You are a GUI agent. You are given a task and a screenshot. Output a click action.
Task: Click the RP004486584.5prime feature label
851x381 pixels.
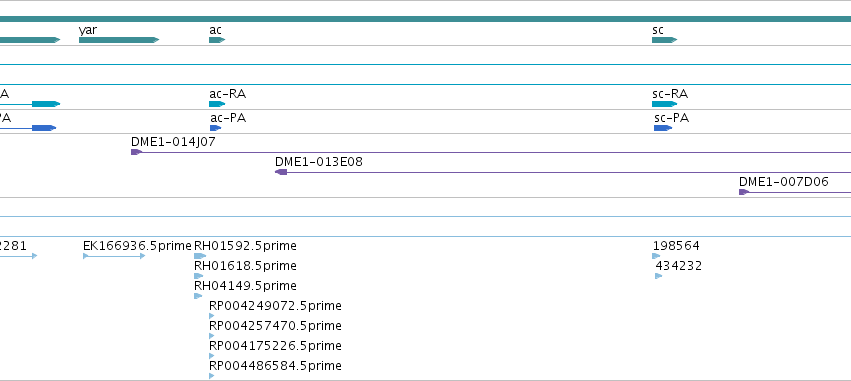click(275, 366)
